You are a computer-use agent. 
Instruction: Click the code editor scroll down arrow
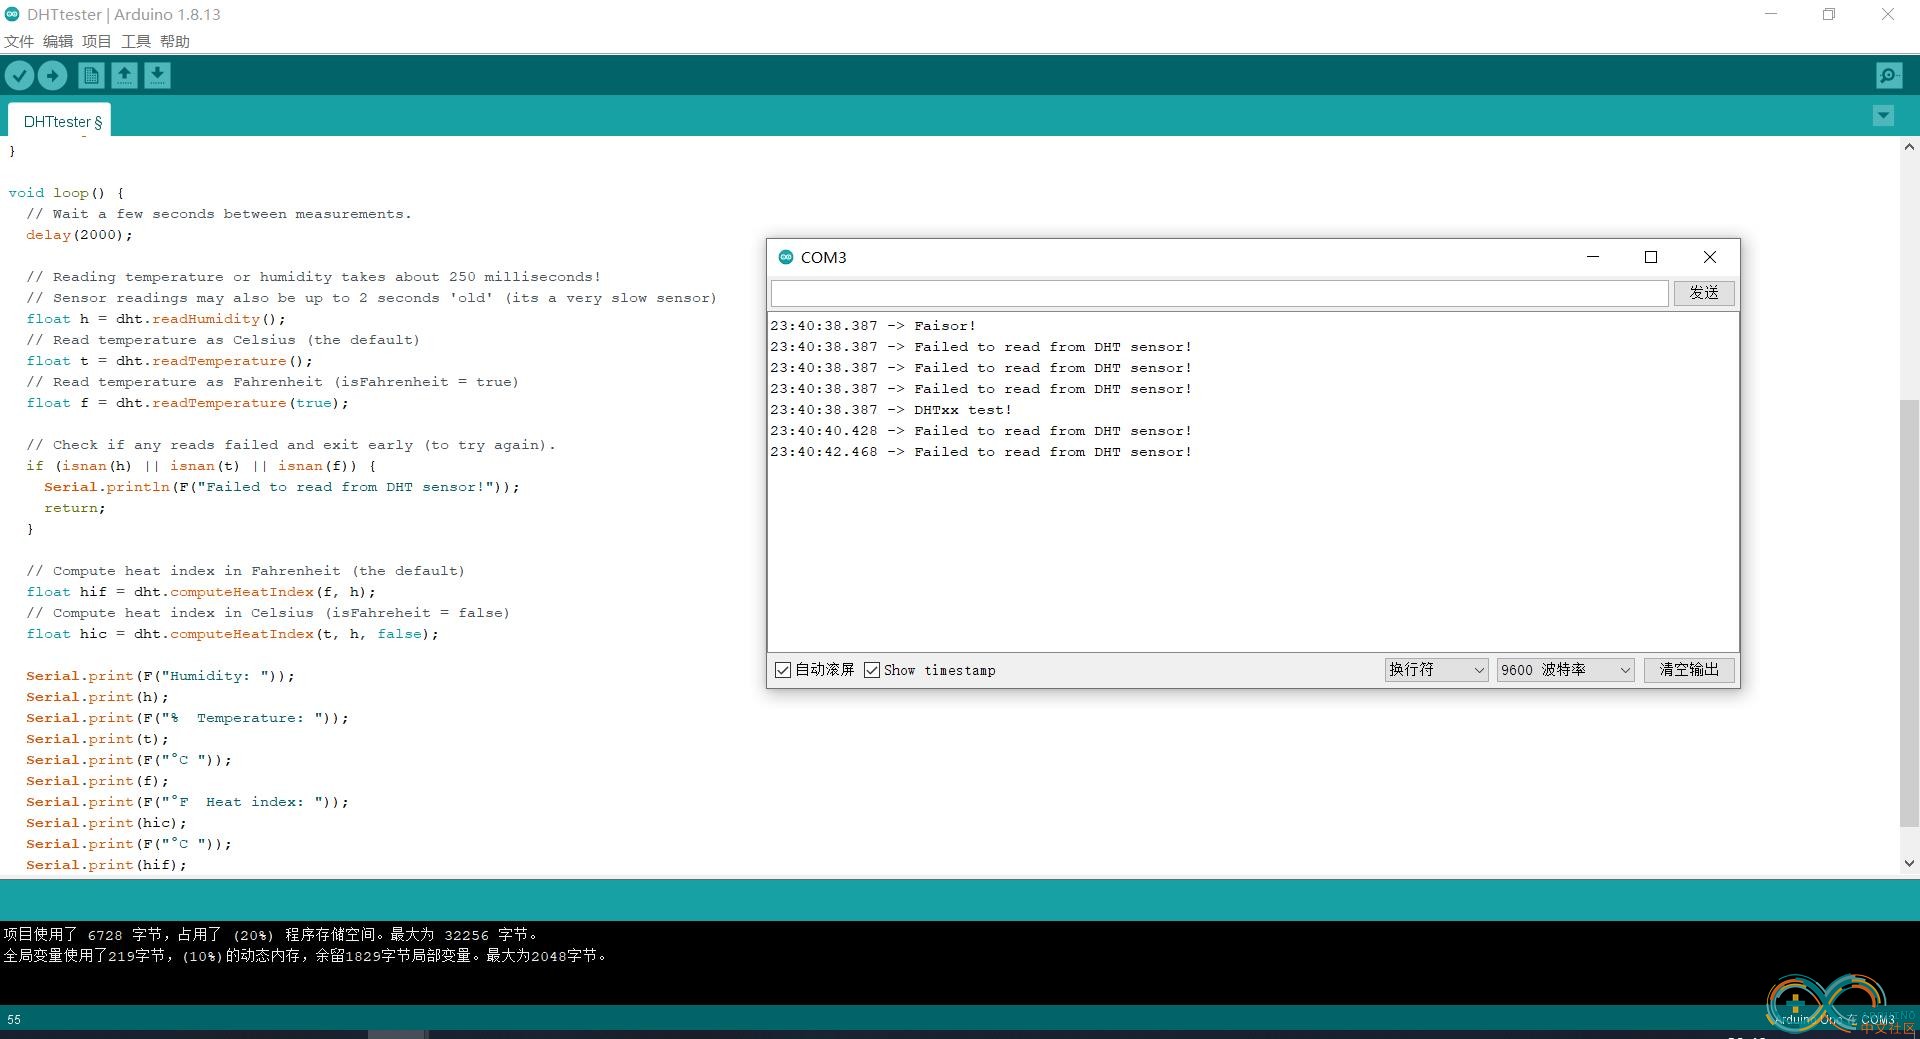[1909, 863]
